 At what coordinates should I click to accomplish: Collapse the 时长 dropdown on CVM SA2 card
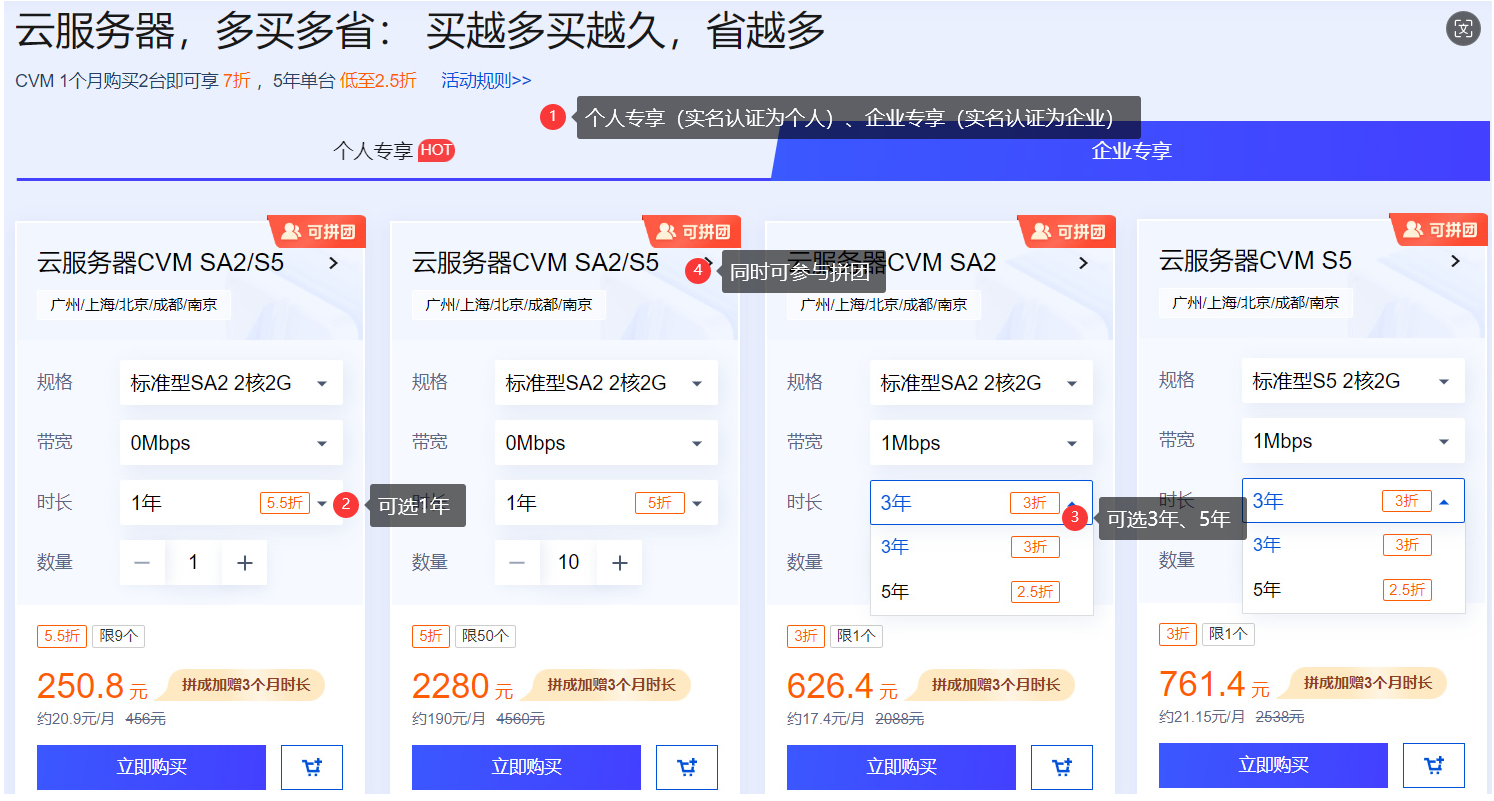pyautogui.click(x=981, y=503)
